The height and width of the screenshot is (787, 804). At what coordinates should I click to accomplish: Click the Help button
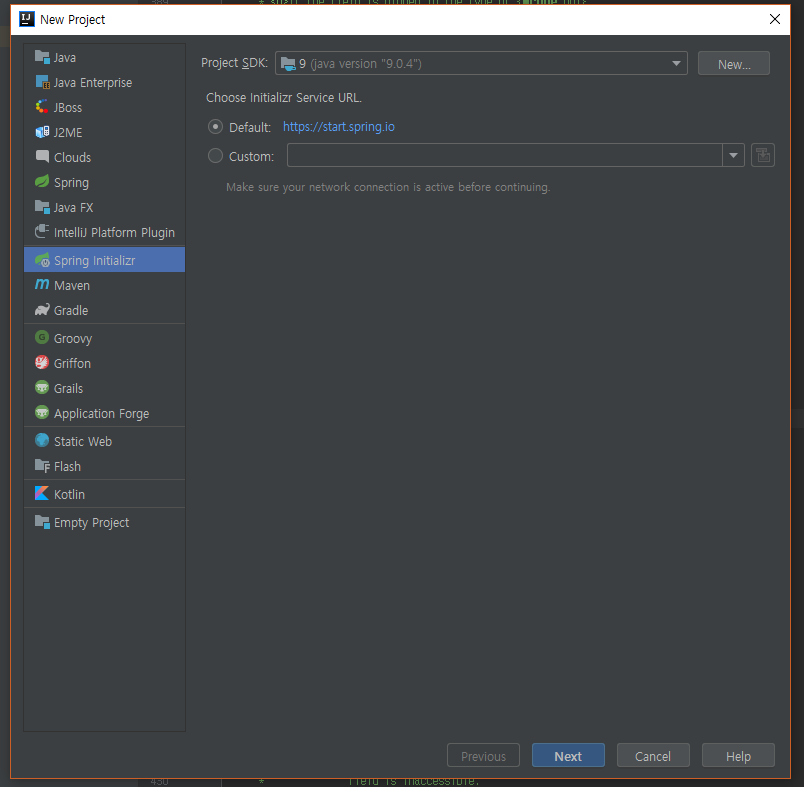click(x=738, y=755)
